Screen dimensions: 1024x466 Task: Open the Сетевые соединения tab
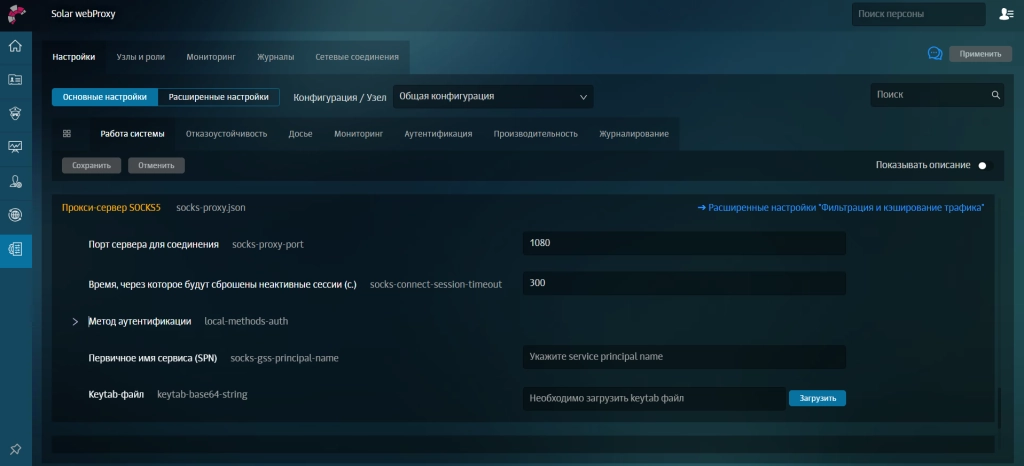(357, 57)
